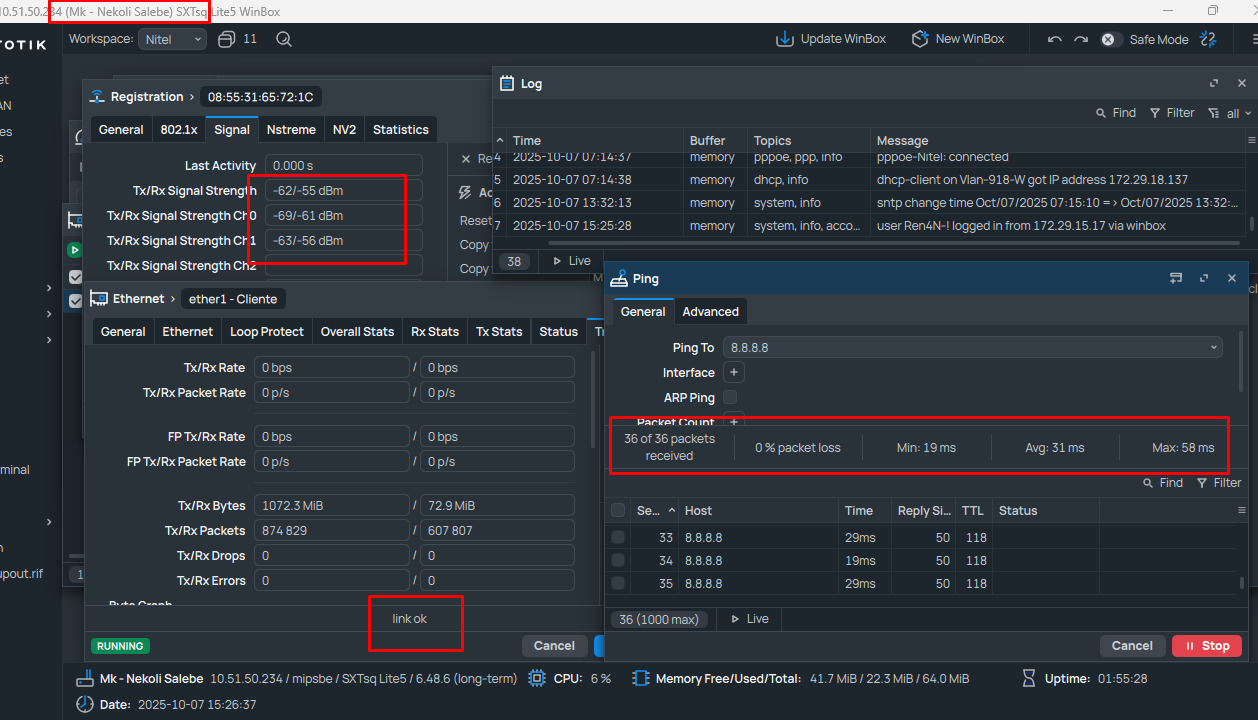The width and height of the screenshot is (1258, 720).
Task: Click the Update WinBox download icon
Action: click(785, 39)
